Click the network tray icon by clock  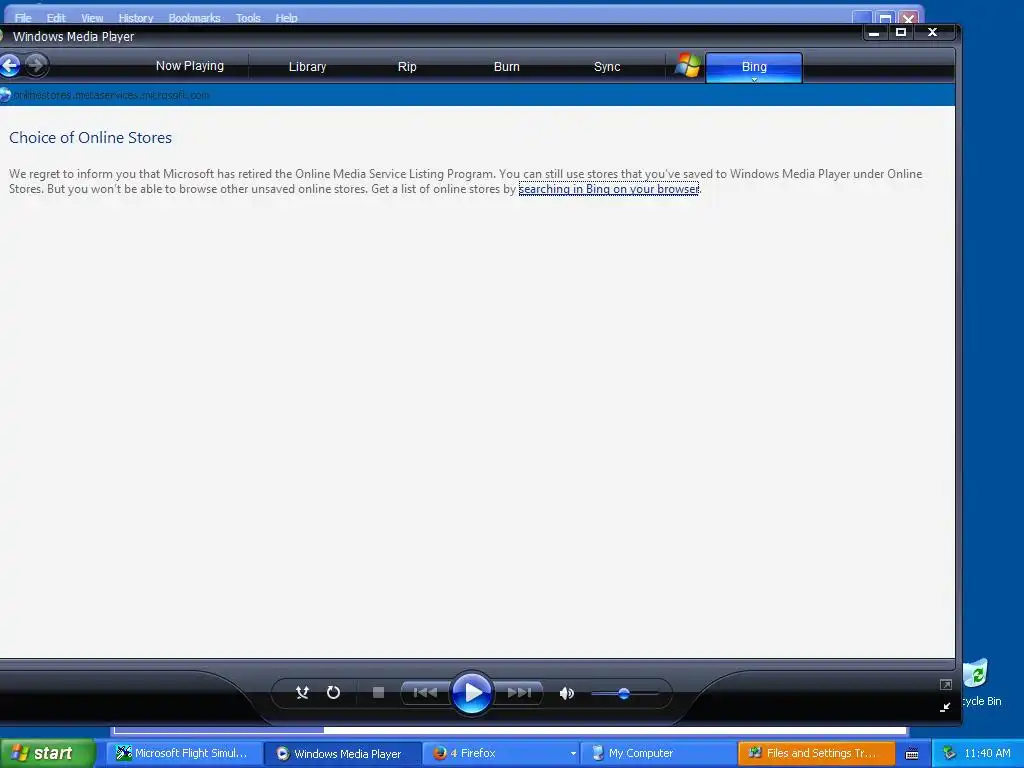pos(949,753)
